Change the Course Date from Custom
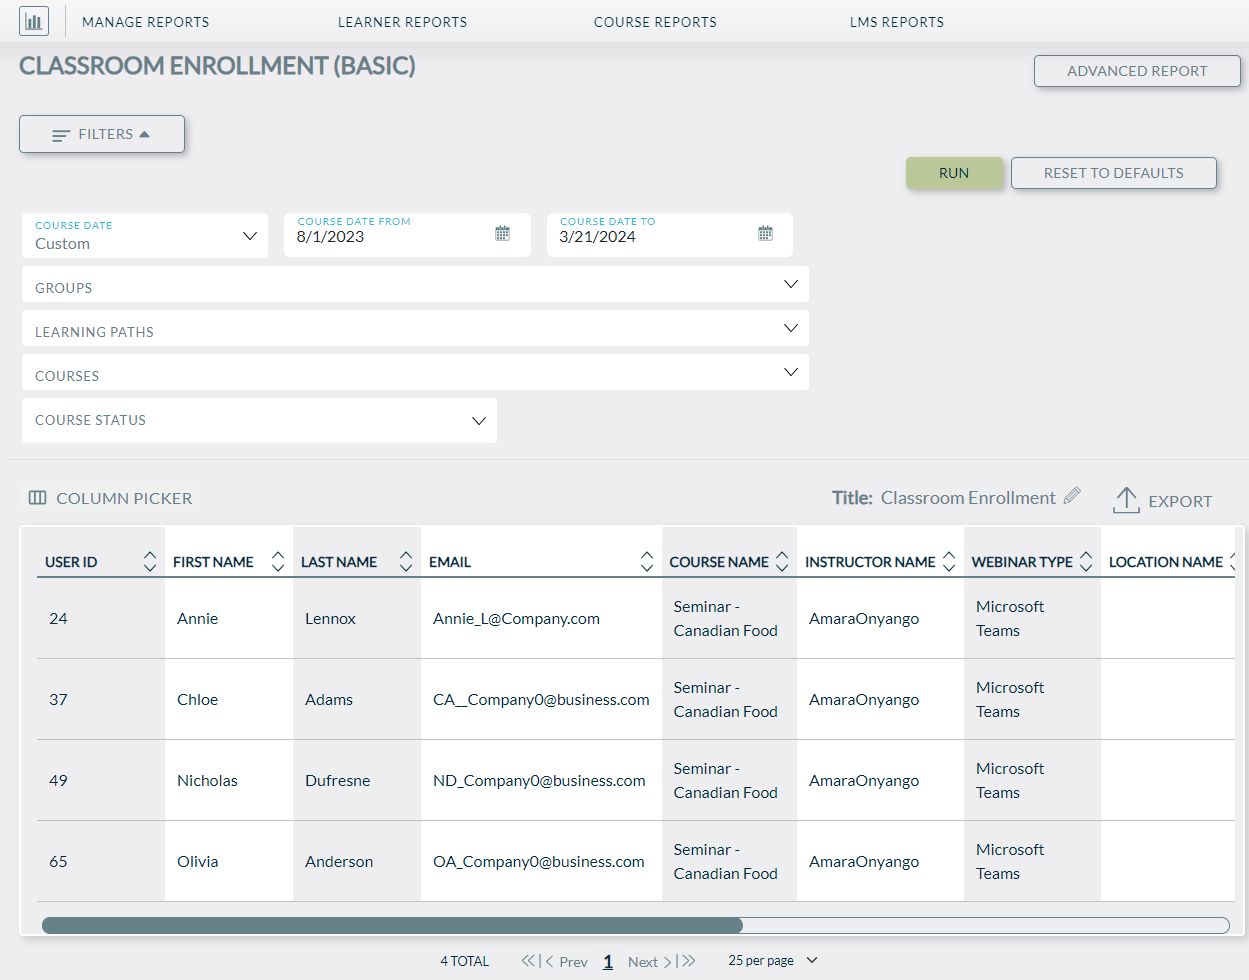 249,235
